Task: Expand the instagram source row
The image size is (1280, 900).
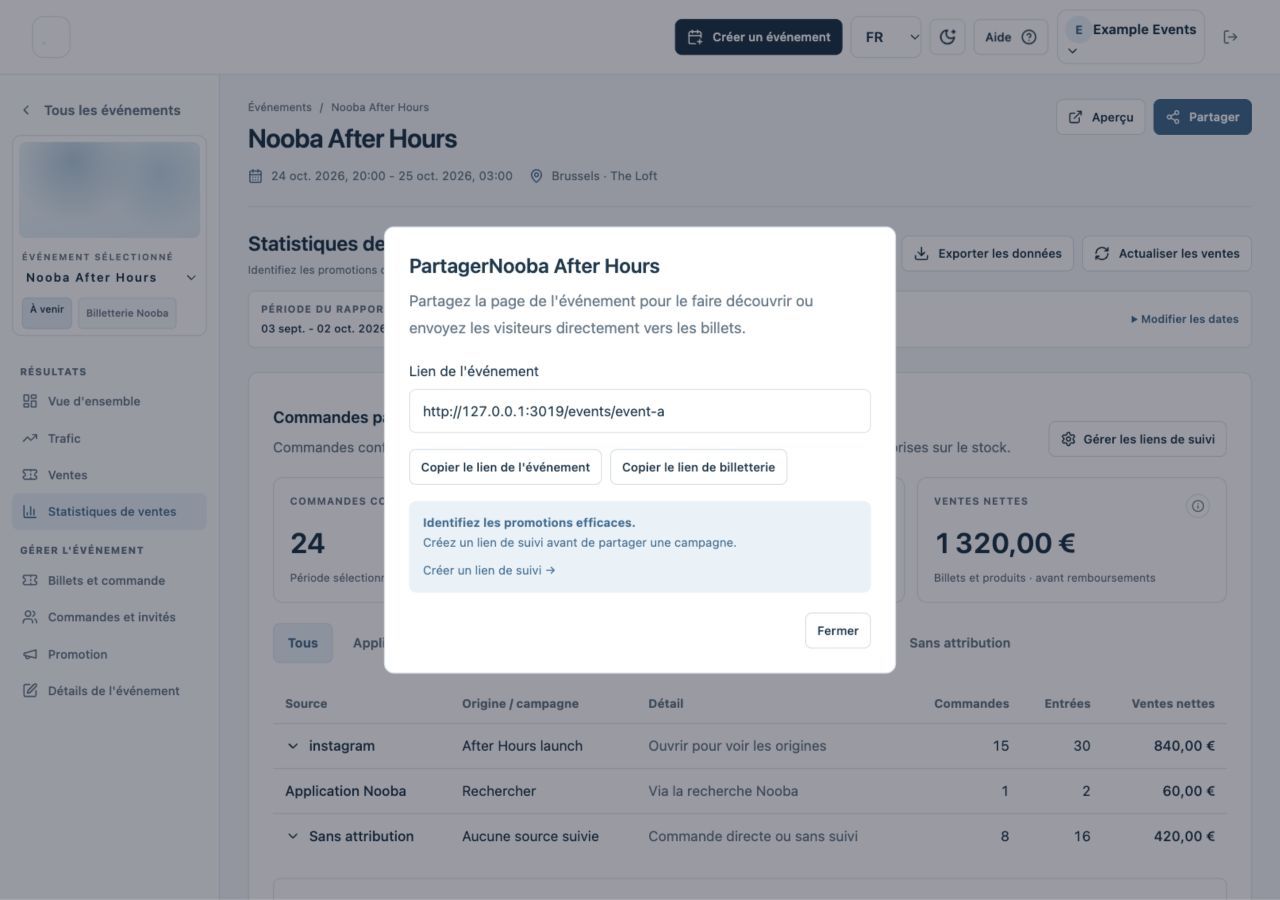Action: pos(293,746)
